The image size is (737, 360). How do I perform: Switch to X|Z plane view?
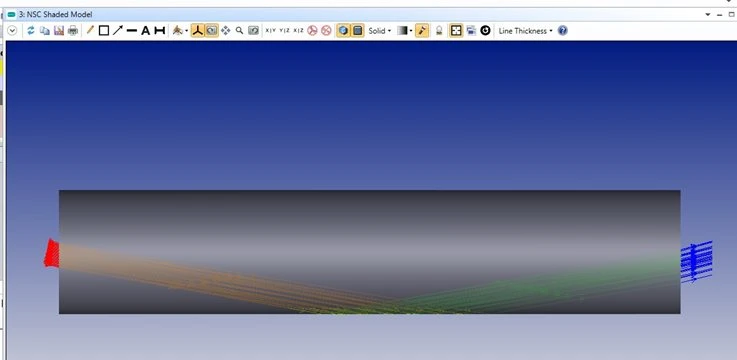coord(298,31)
